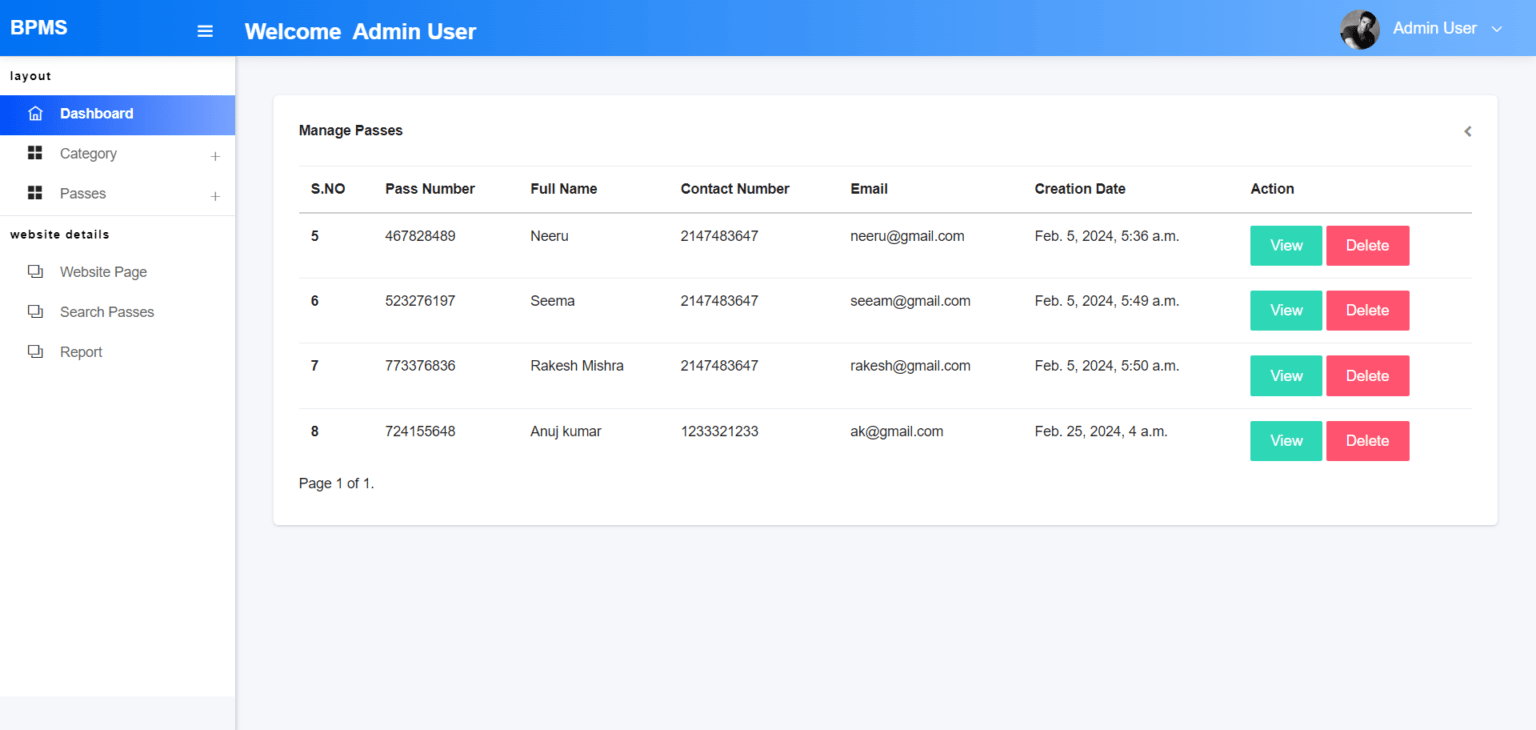Toggle the sidebar with the hamburger icon
Screen dimensions: 1536x730
[205, 30]
